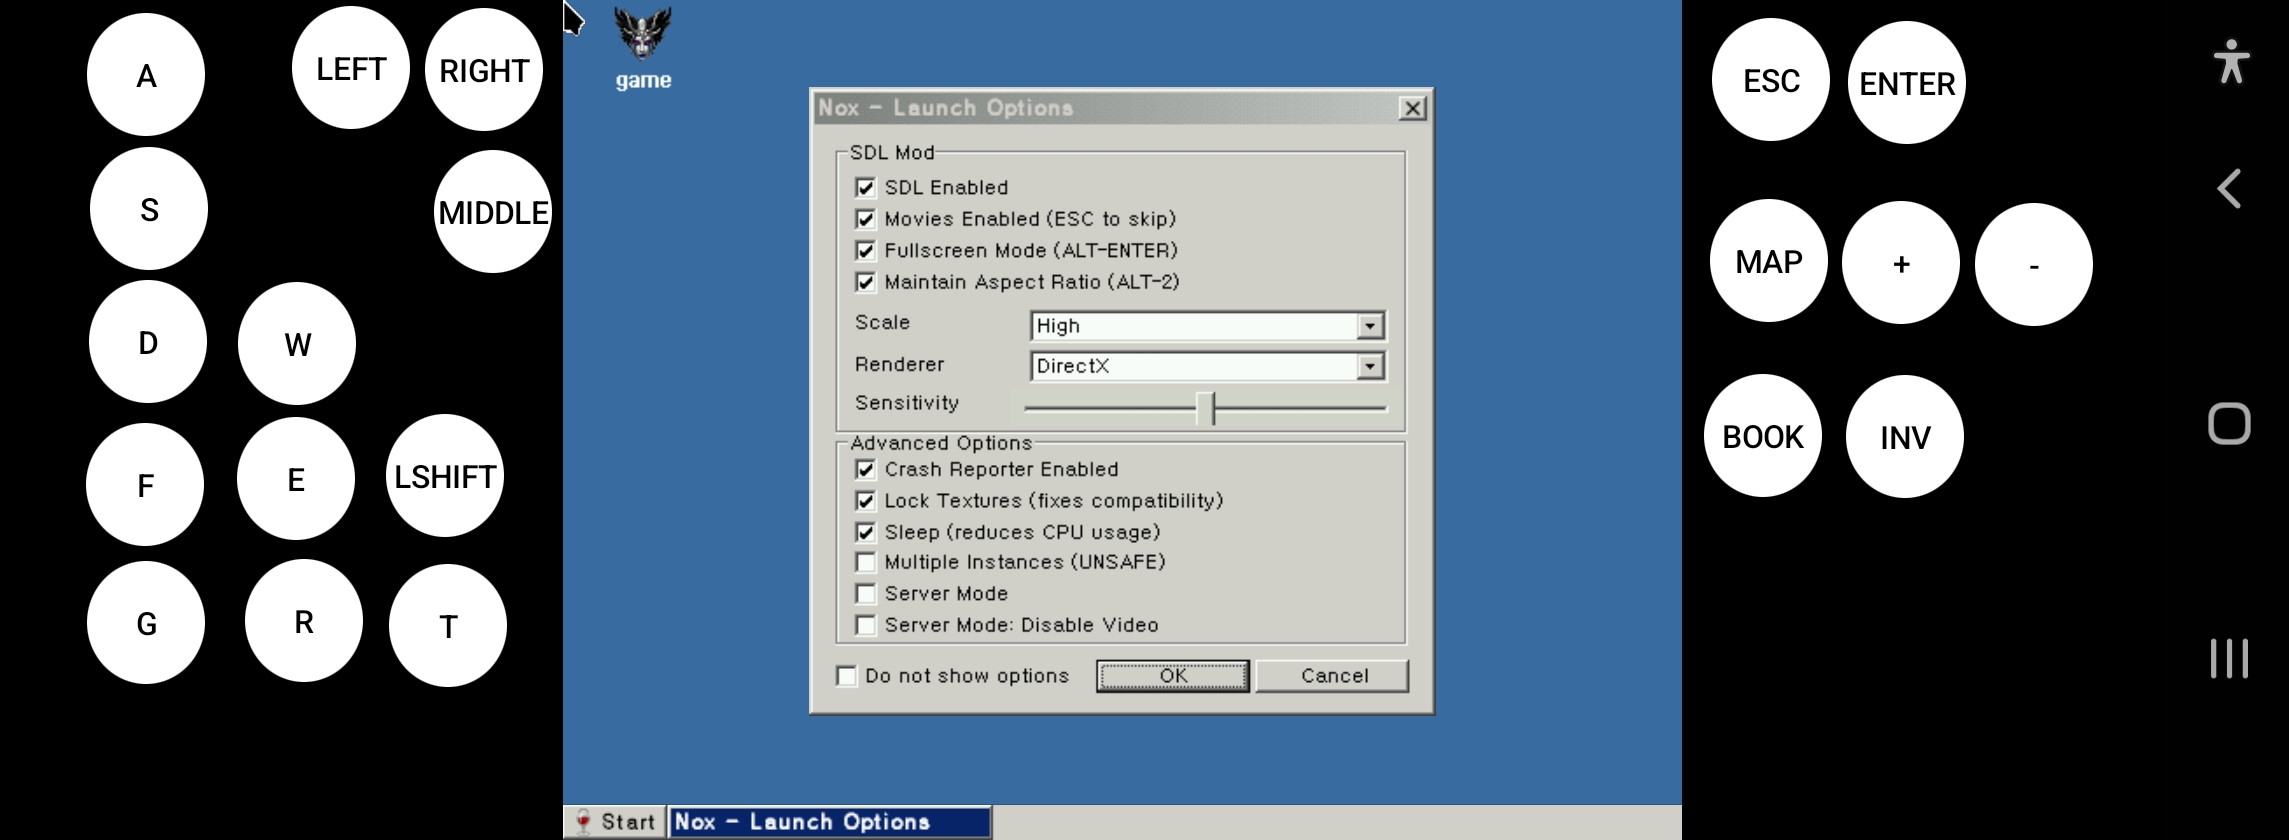
Task: Select Nox - Launch Options taskbar item
Action: pyautogui.click(x=830, y=822)
